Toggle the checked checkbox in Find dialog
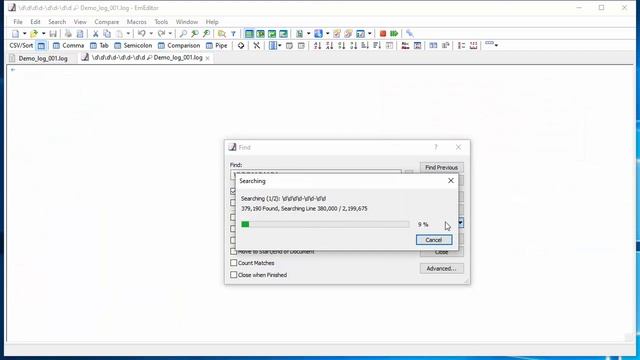The image size is (640, 360). click(233, 191)
